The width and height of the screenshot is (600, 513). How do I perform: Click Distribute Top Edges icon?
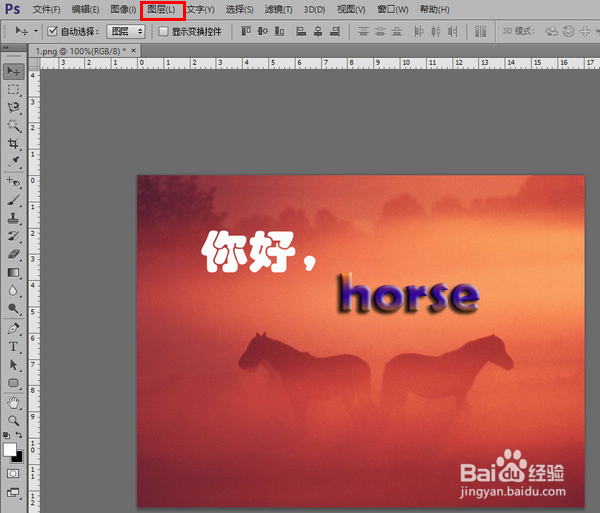pos(363,31)
